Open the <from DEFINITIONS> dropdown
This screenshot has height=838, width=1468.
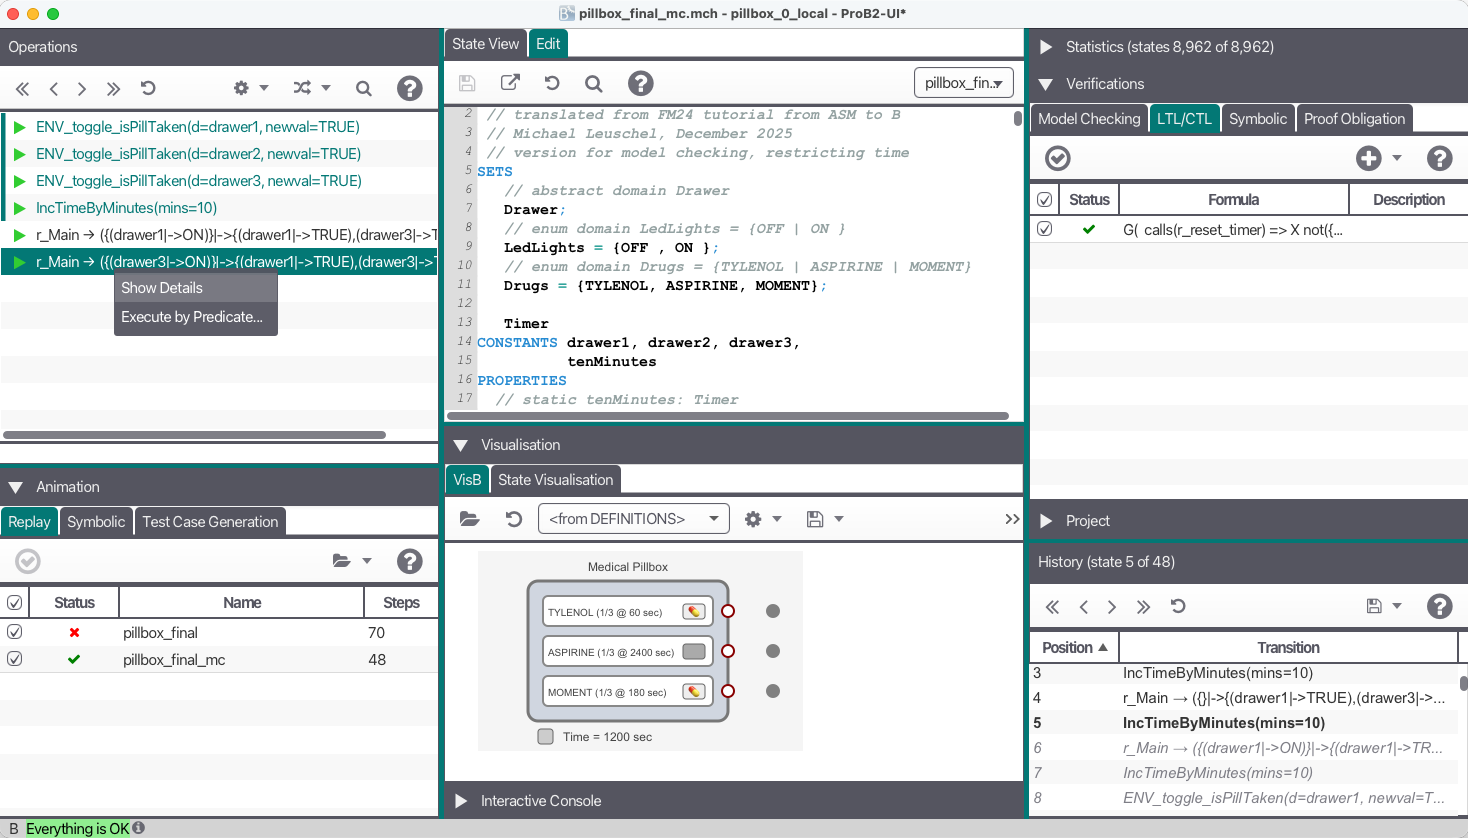pos(633,519)
